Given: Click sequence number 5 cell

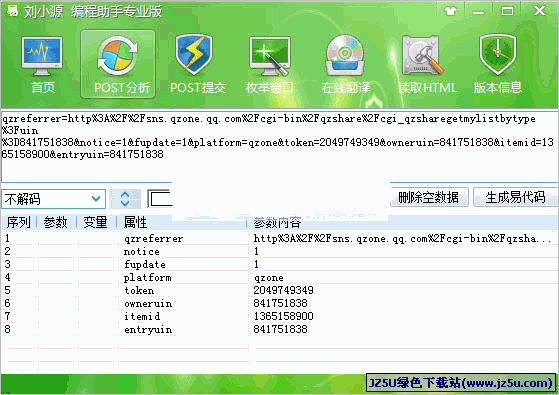Looking at the screenshot, I should 7,290.
